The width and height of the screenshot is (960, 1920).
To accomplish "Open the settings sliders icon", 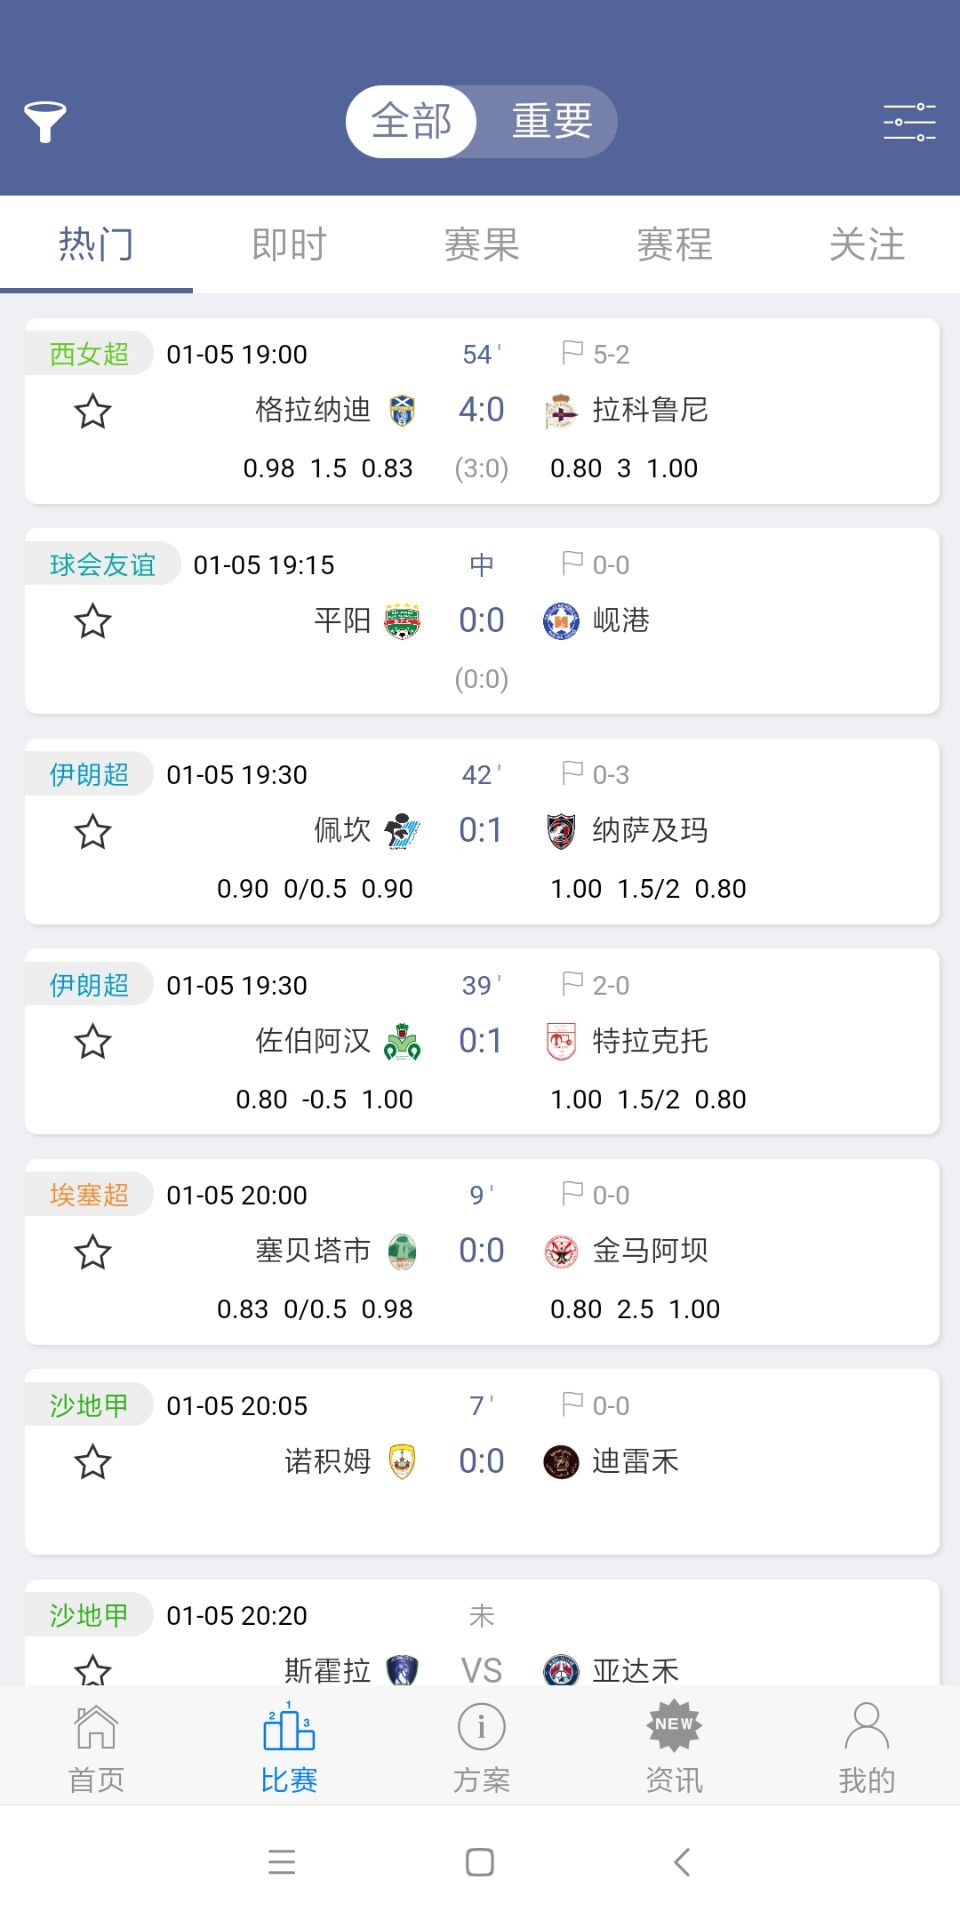I will (x=909, y=122).
